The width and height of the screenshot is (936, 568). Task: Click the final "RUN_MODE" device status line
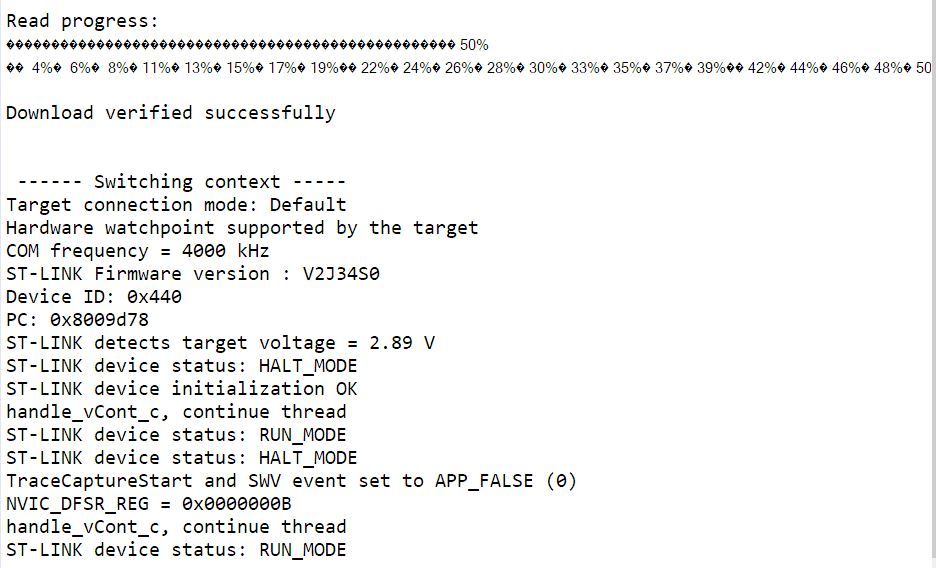click(176, 550)
